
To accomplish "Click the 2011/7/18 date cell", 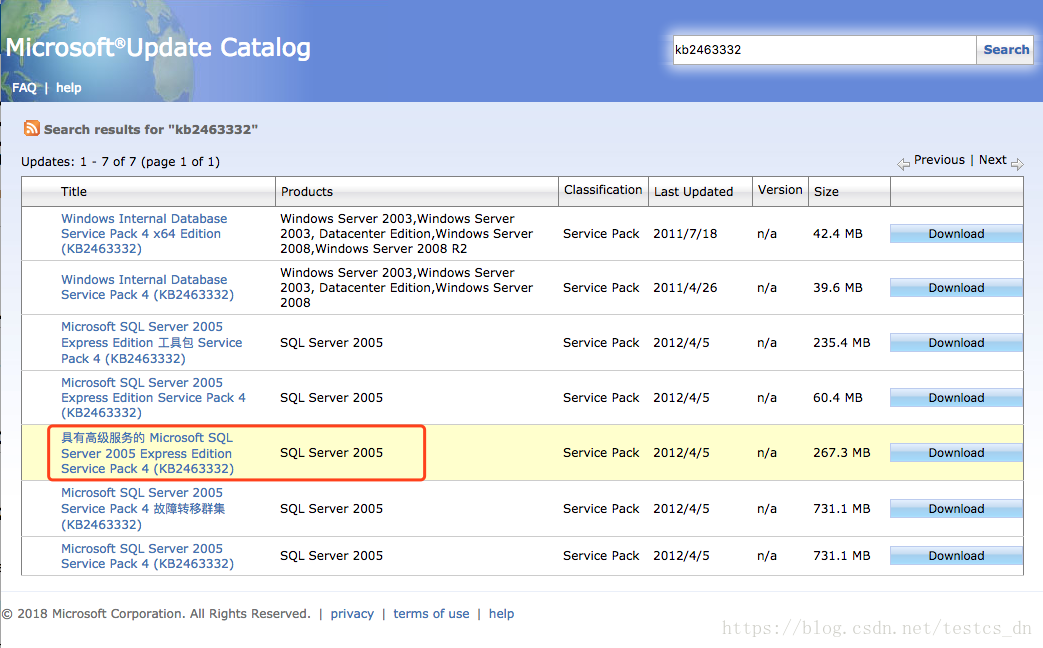I will [685, 234].
